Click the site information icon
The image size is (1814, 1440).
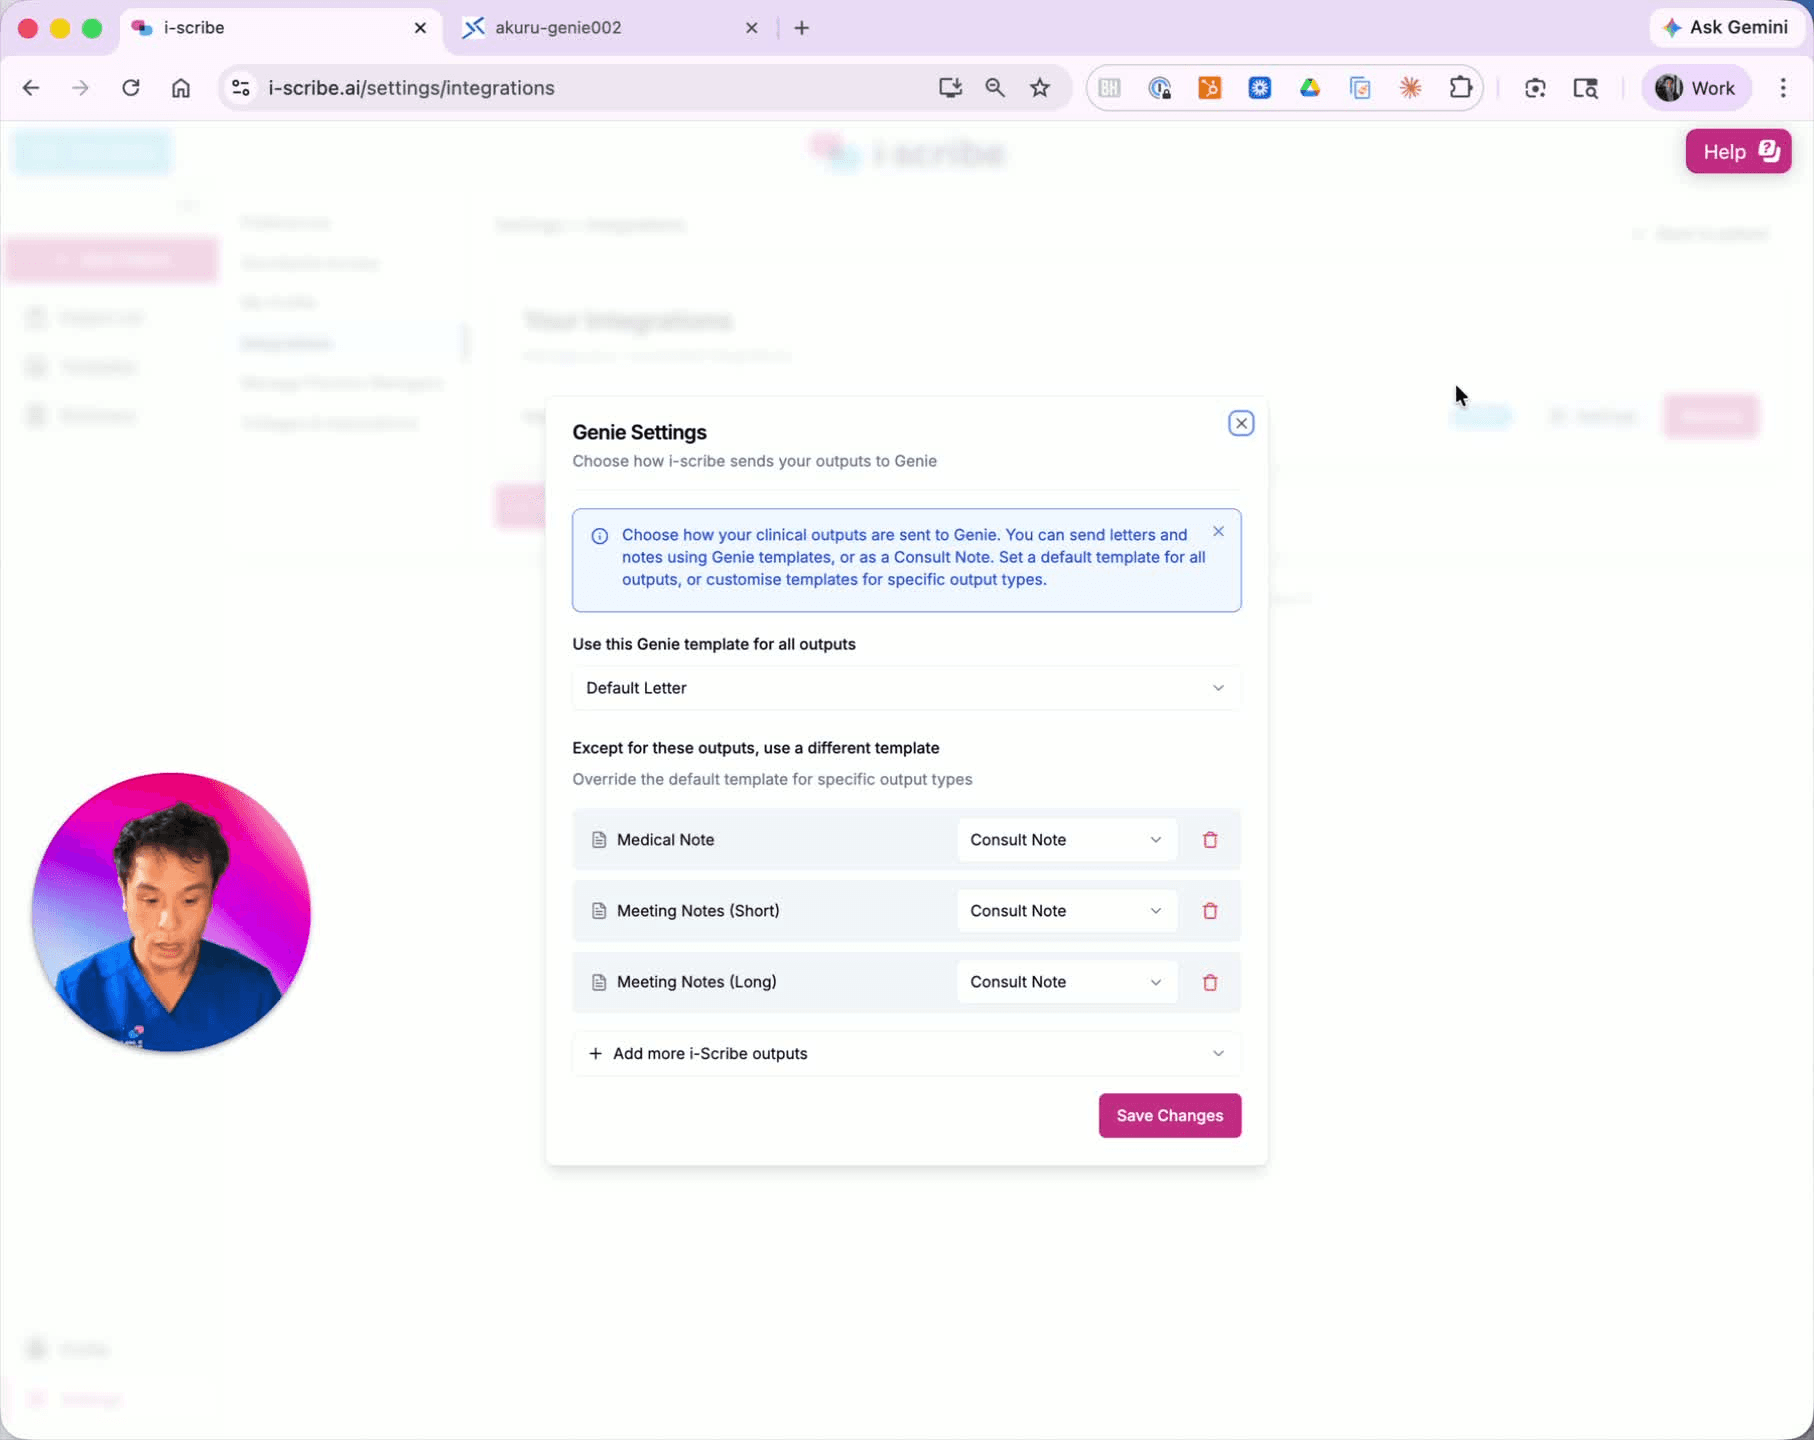click(241, 88)
